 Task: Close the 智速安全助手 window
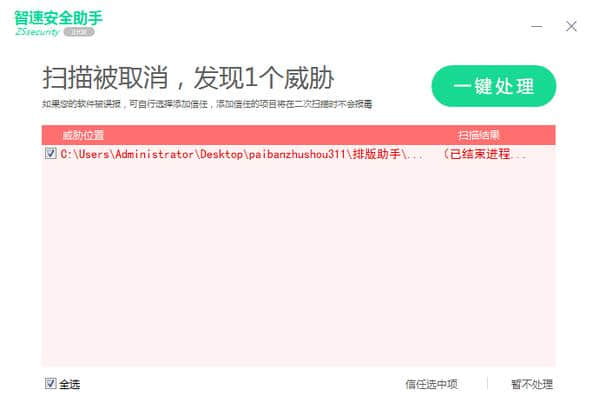pyautogui.click(x=571, y=26)
